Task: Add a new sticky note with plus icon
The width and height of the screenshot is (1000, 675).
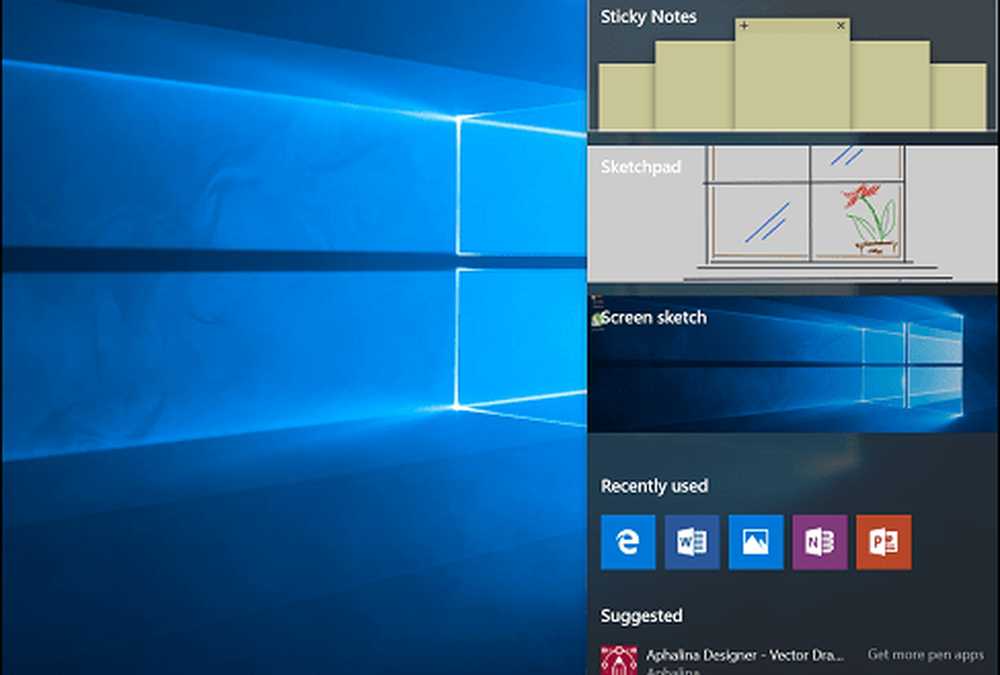Action: click(744, 25)
